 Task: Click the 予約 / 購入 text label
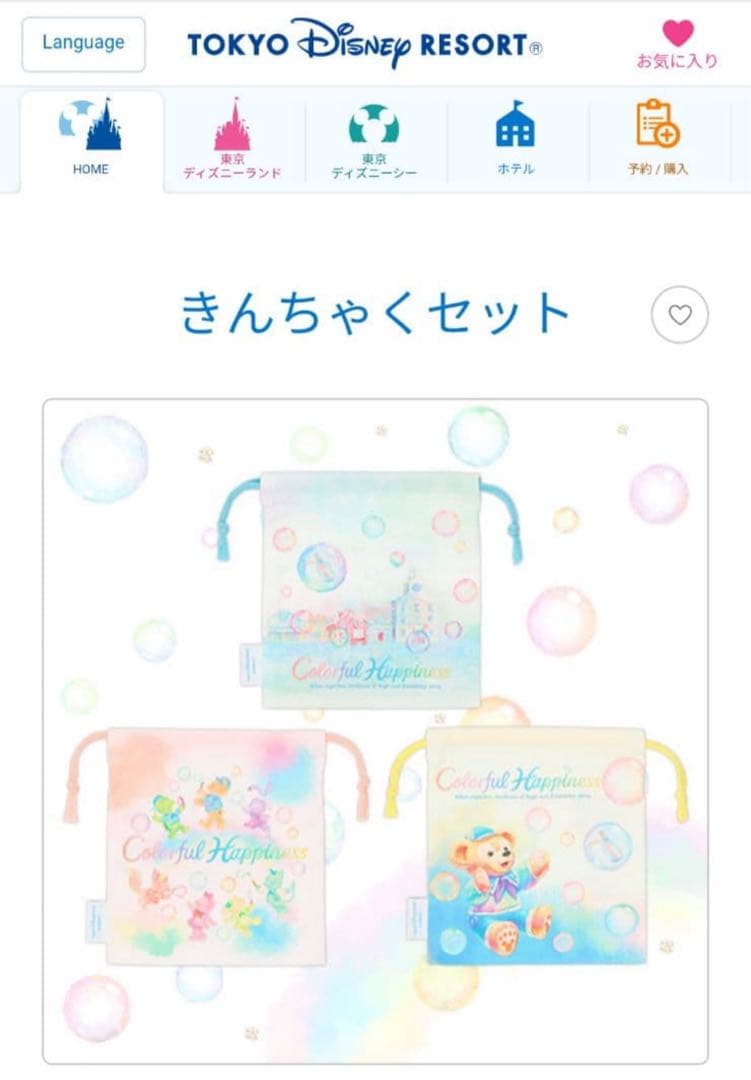coord(658,169)
